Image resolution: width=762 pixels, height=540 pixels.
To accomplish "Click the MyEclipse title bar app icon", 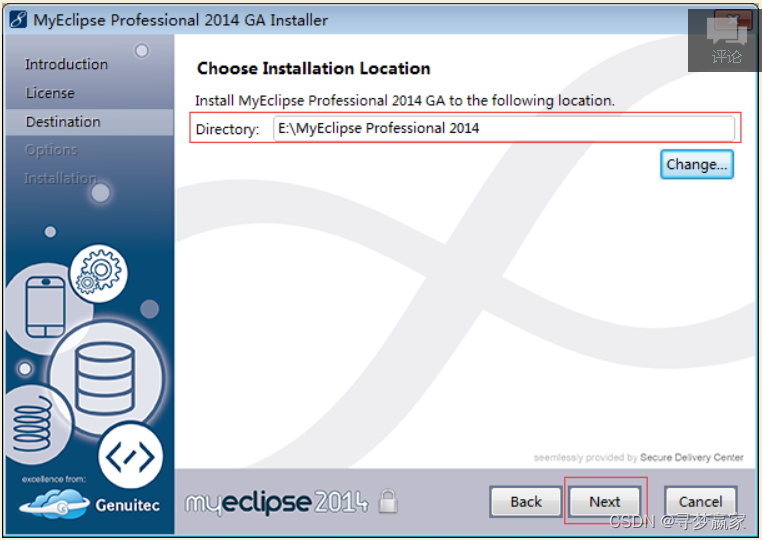I will coord(18,20).
